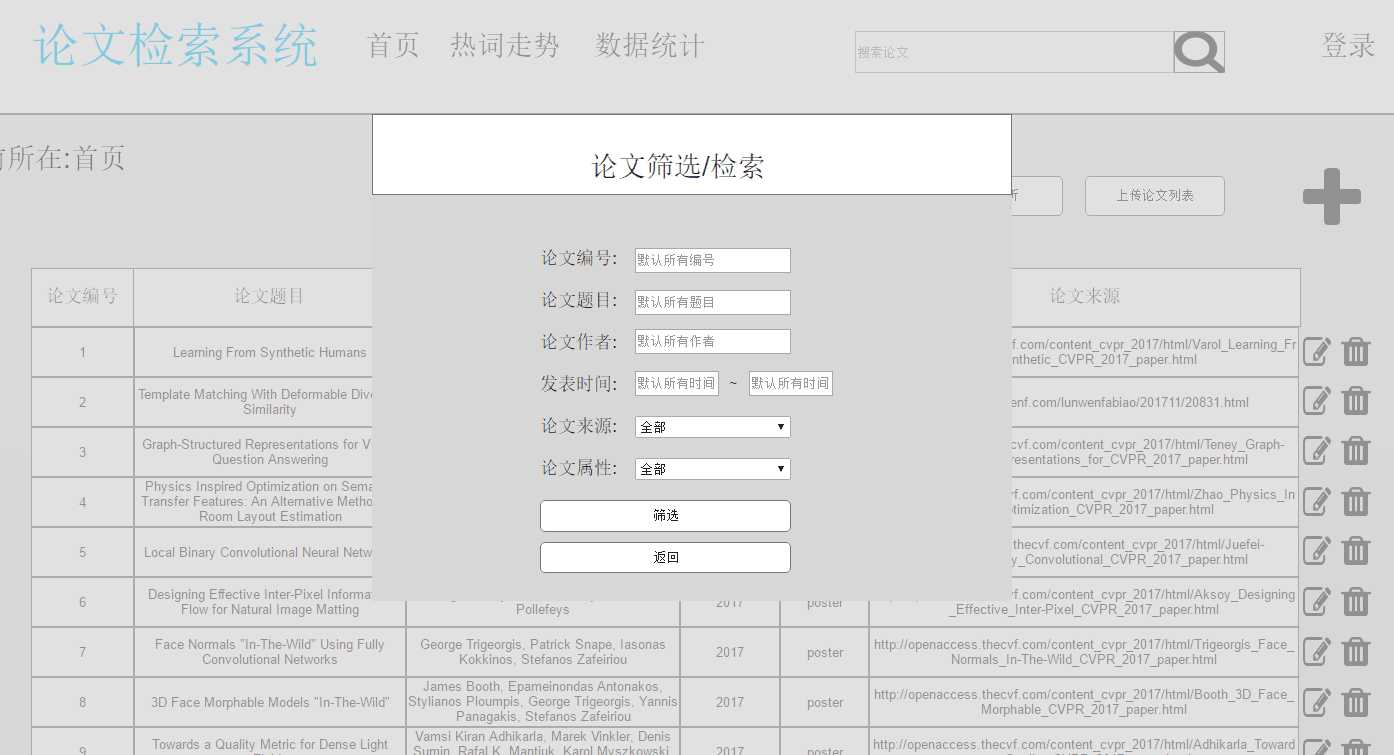Screen dimensions: 1394x755
Task: Edit paper row 8 pencil icon
Action: point(1317,701)
